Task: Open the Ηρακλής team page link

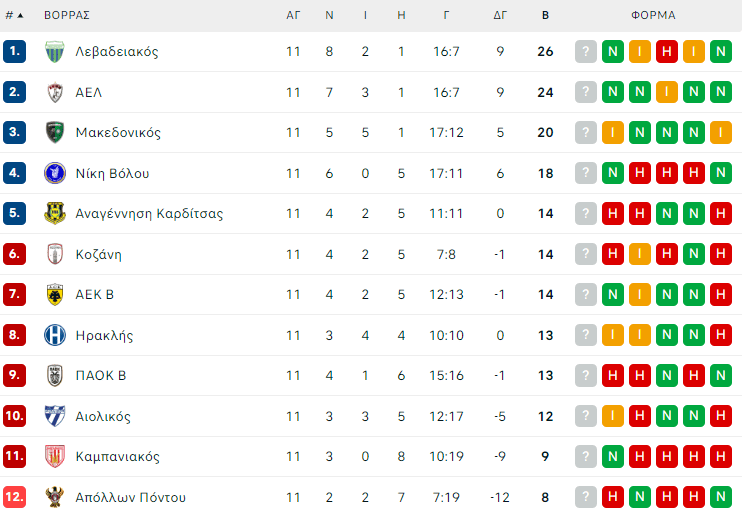Action: (104, 336)
